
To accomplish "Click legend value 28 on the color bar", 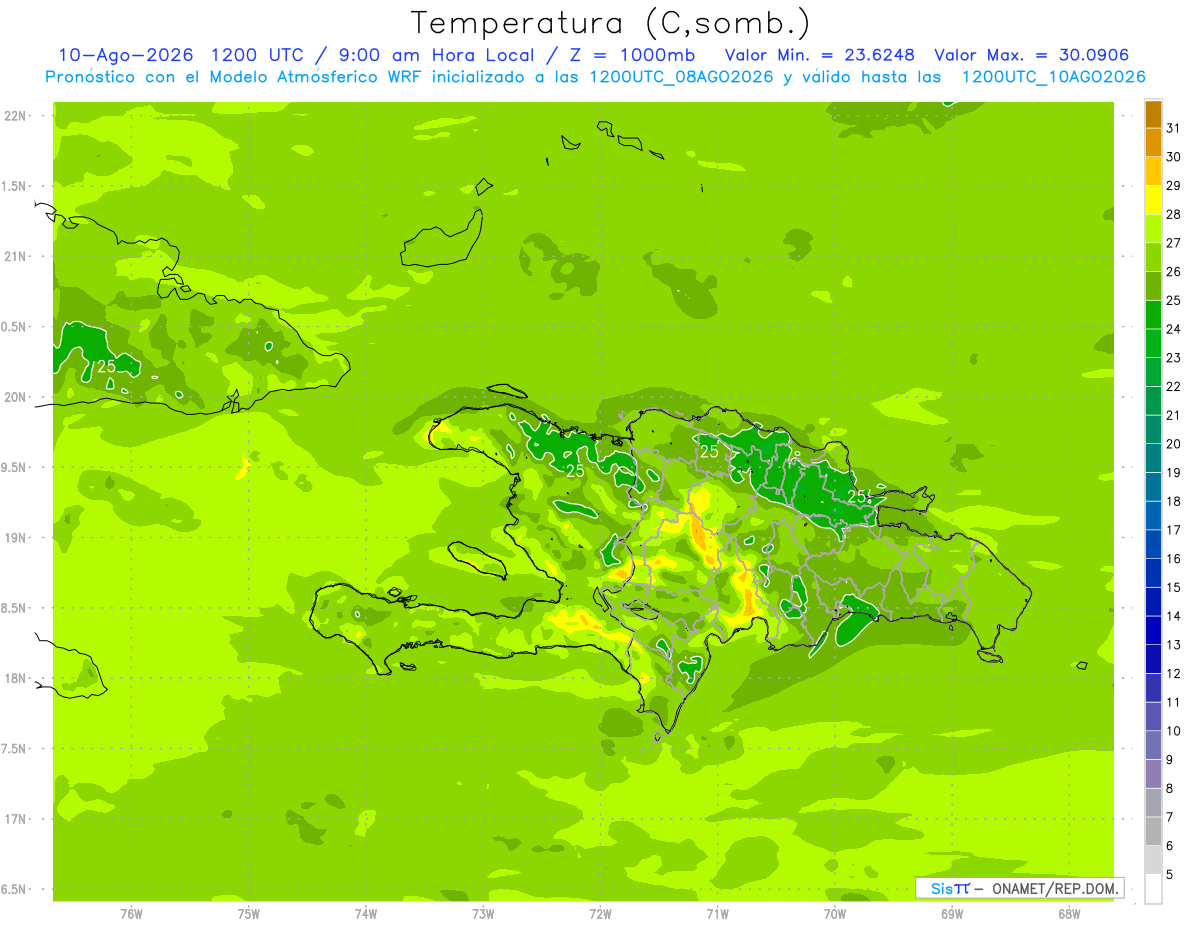I will [x=1174, y=214].
